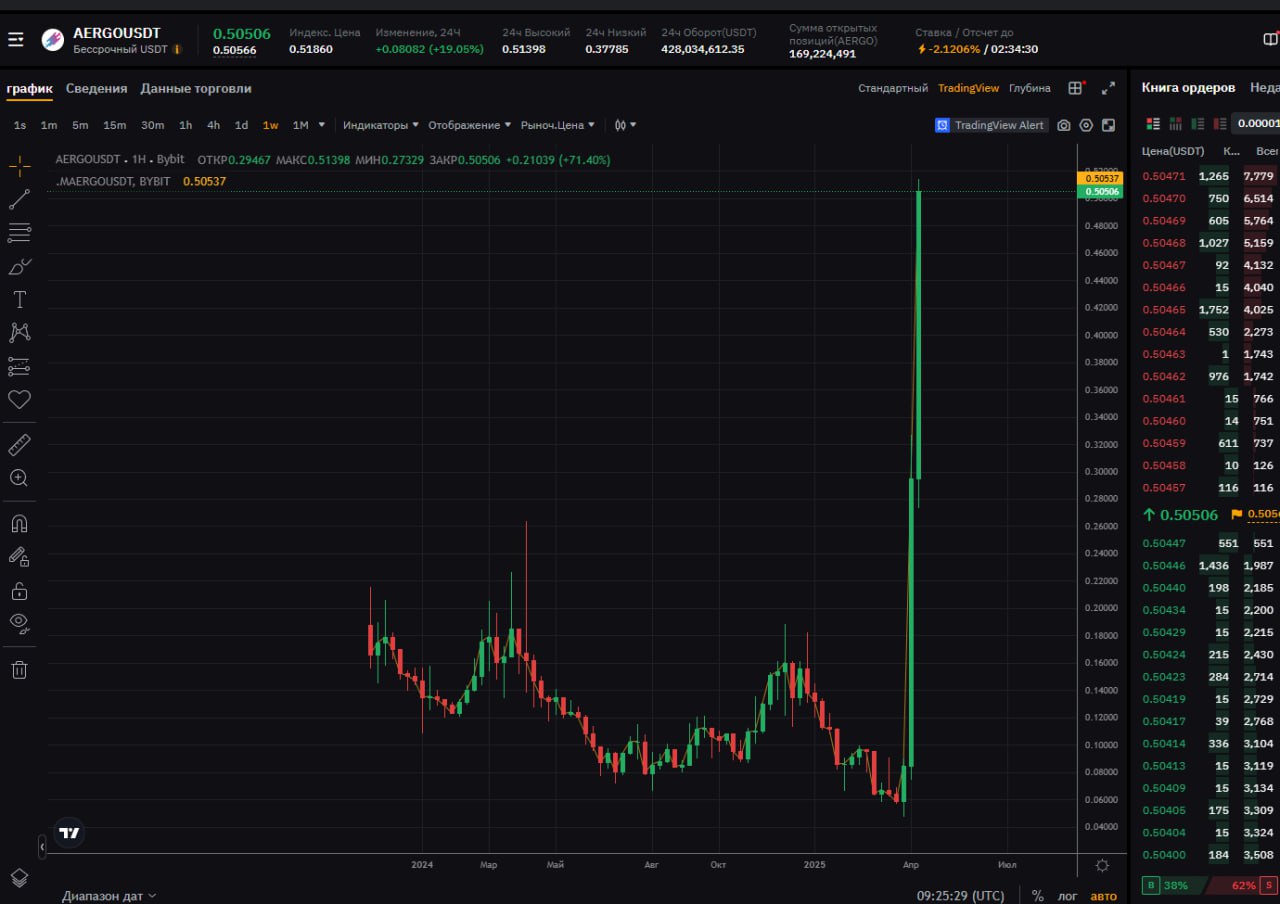Open order book price precision dropdown 0.00001

coord(1257,124)
